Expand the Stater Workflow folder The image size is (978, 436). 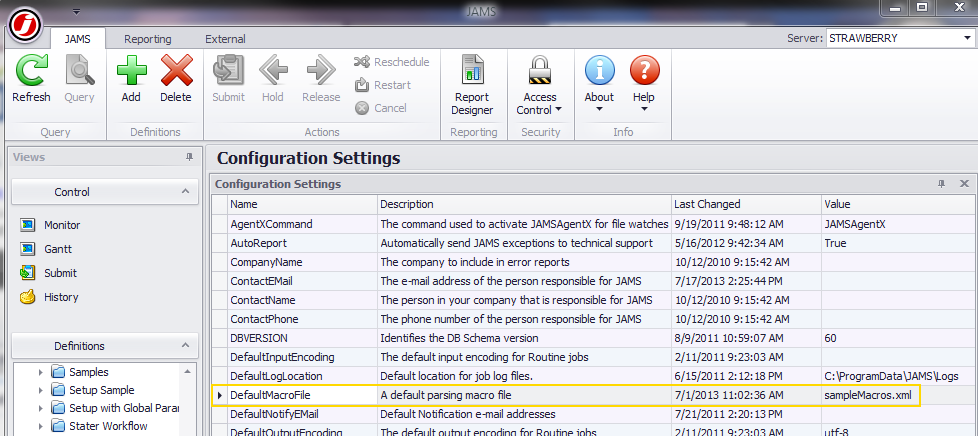click(x=41, y=427)
